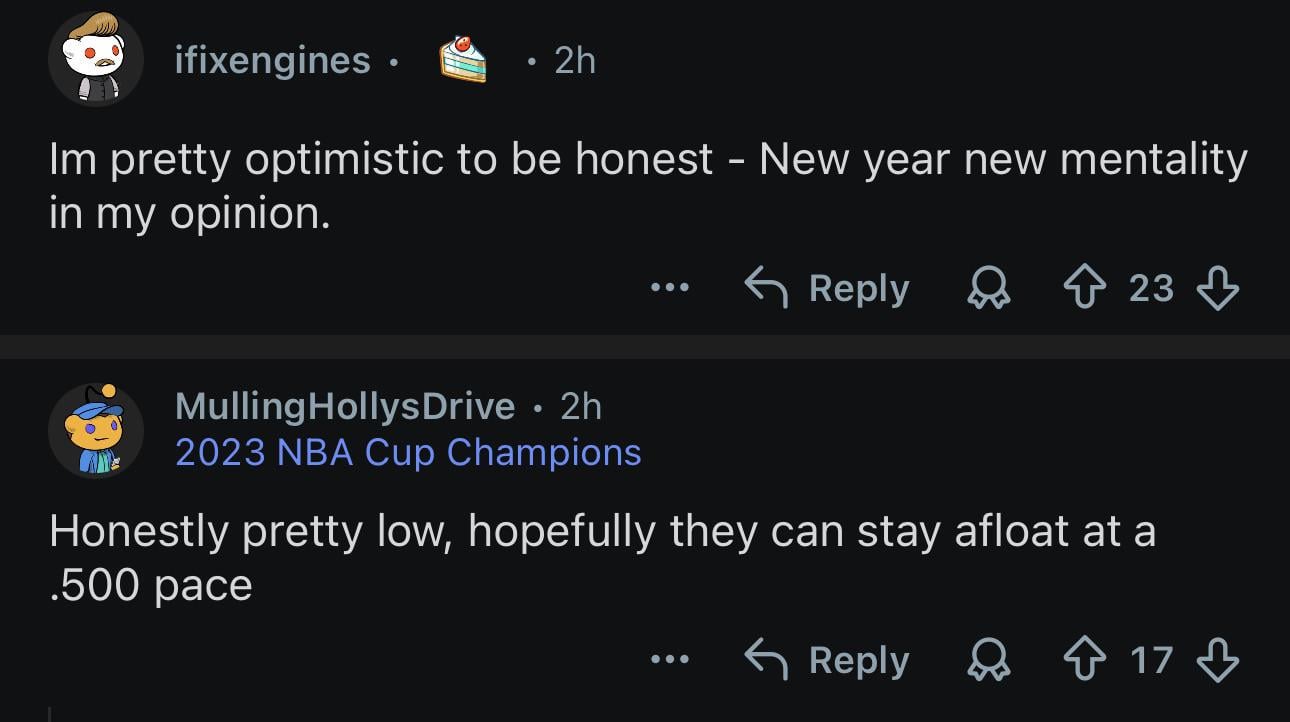Give an award to ifixengines' comment

click(987, 287)
